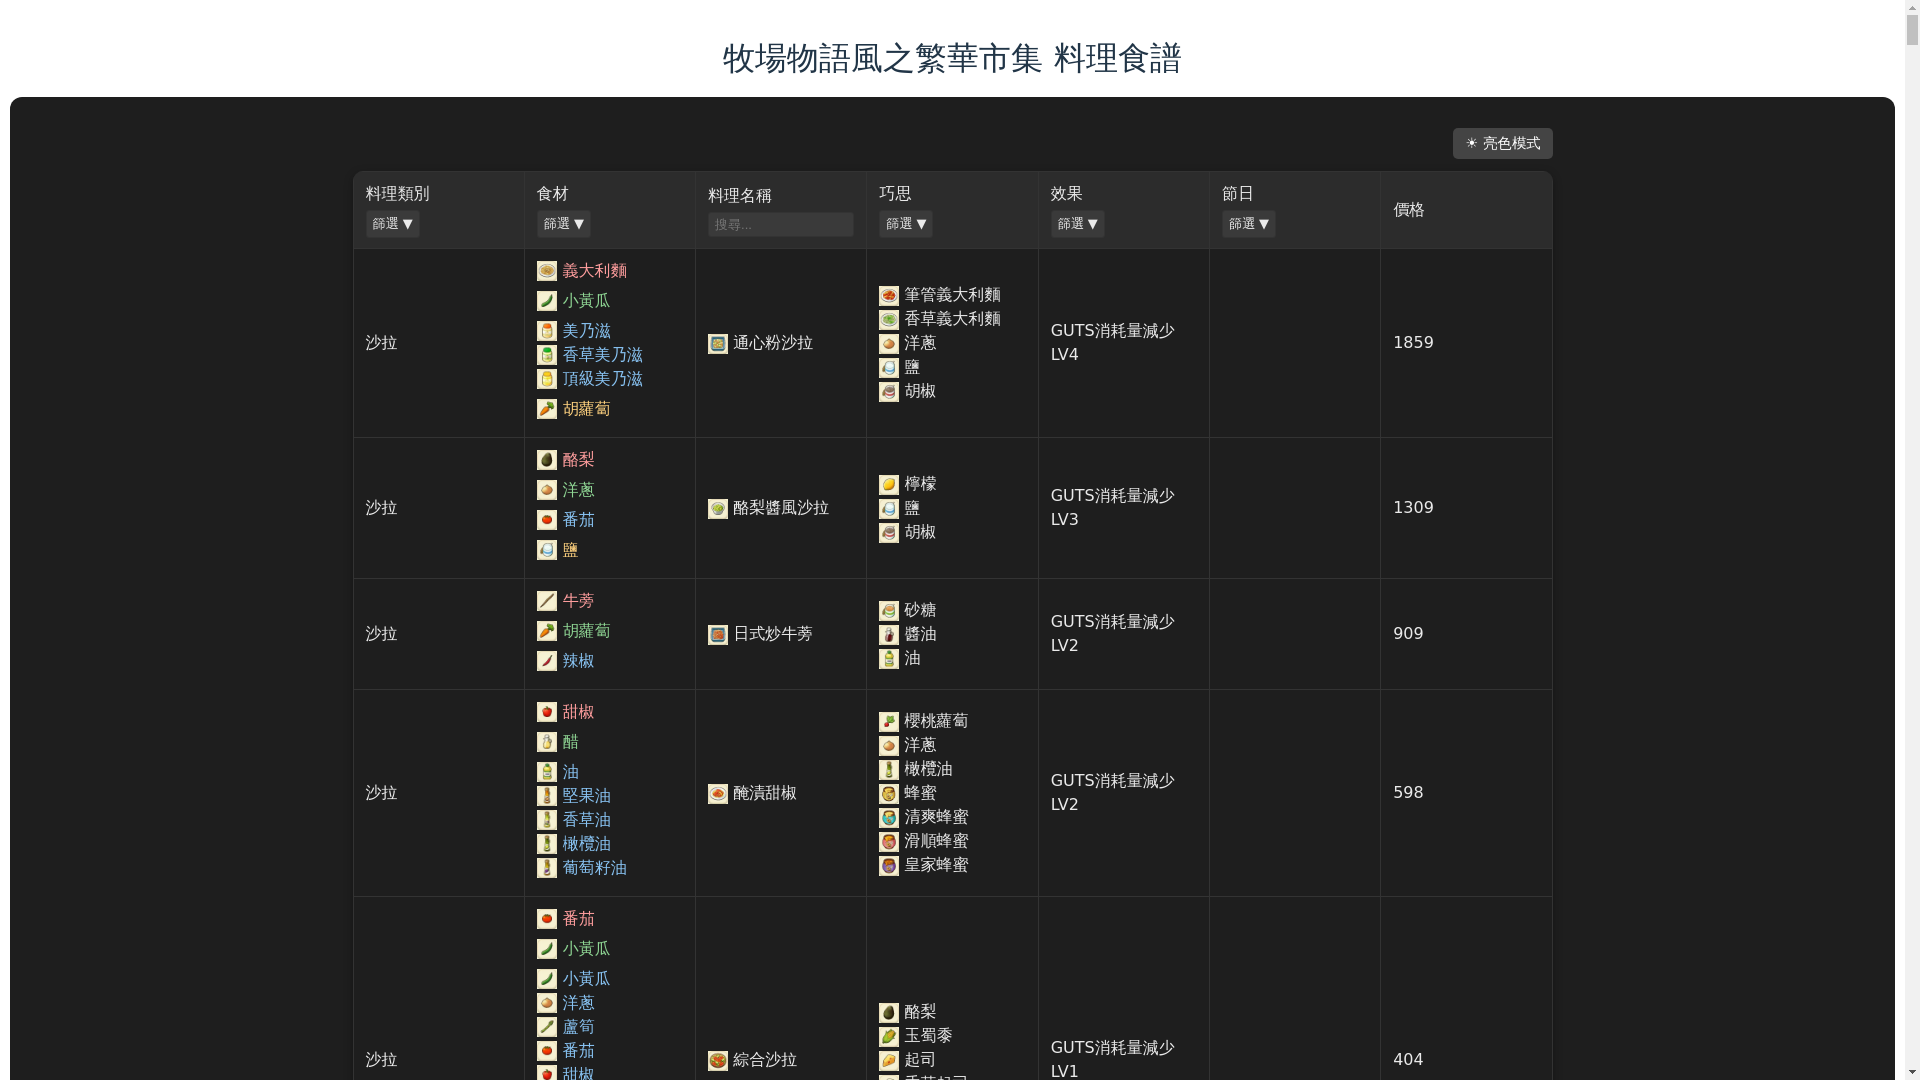Expand the 巧思 filter dropdown

[x=906, y=224]
